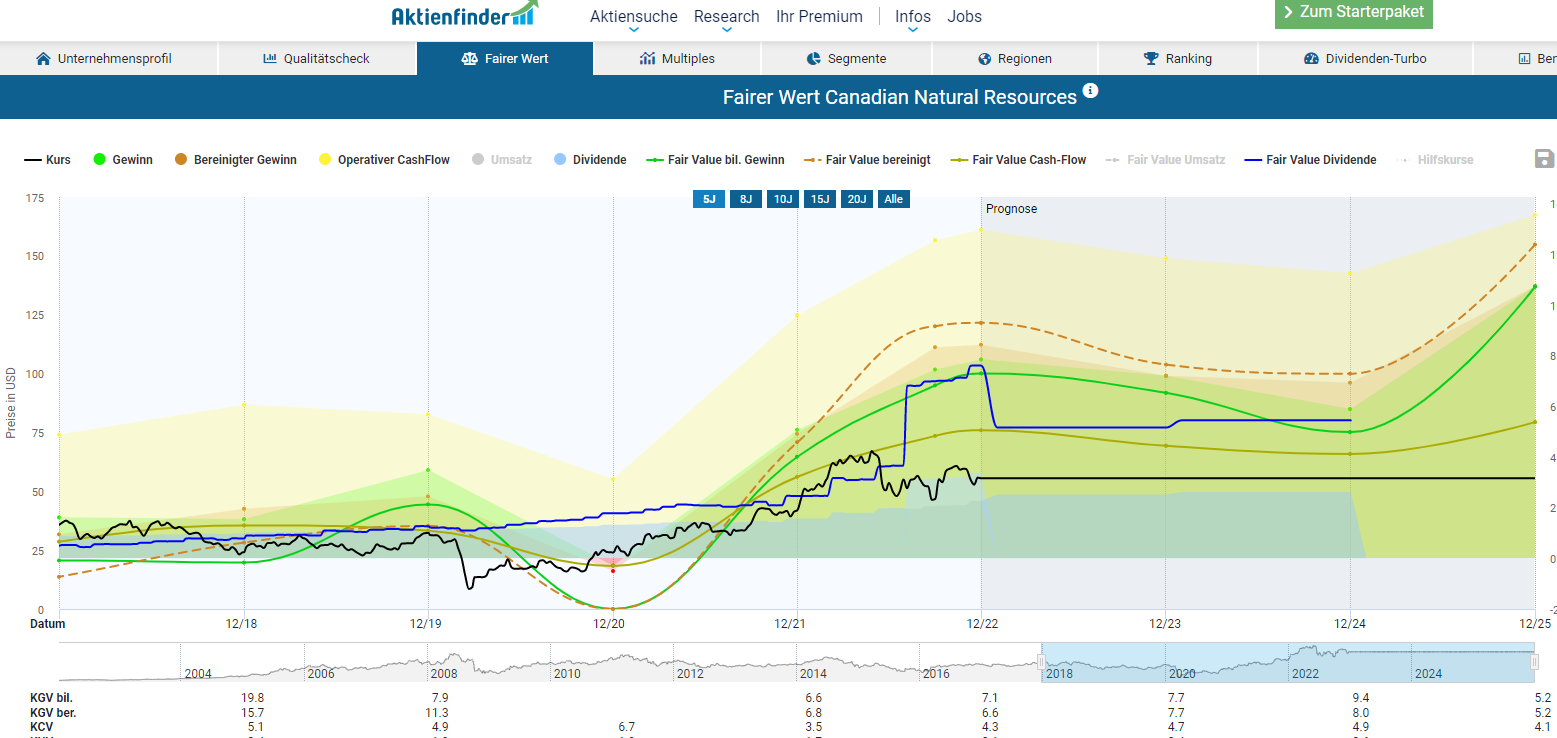Viewport: 1557px width, 738px height.
Task: Choose the 10J time range
Action: 783,199
